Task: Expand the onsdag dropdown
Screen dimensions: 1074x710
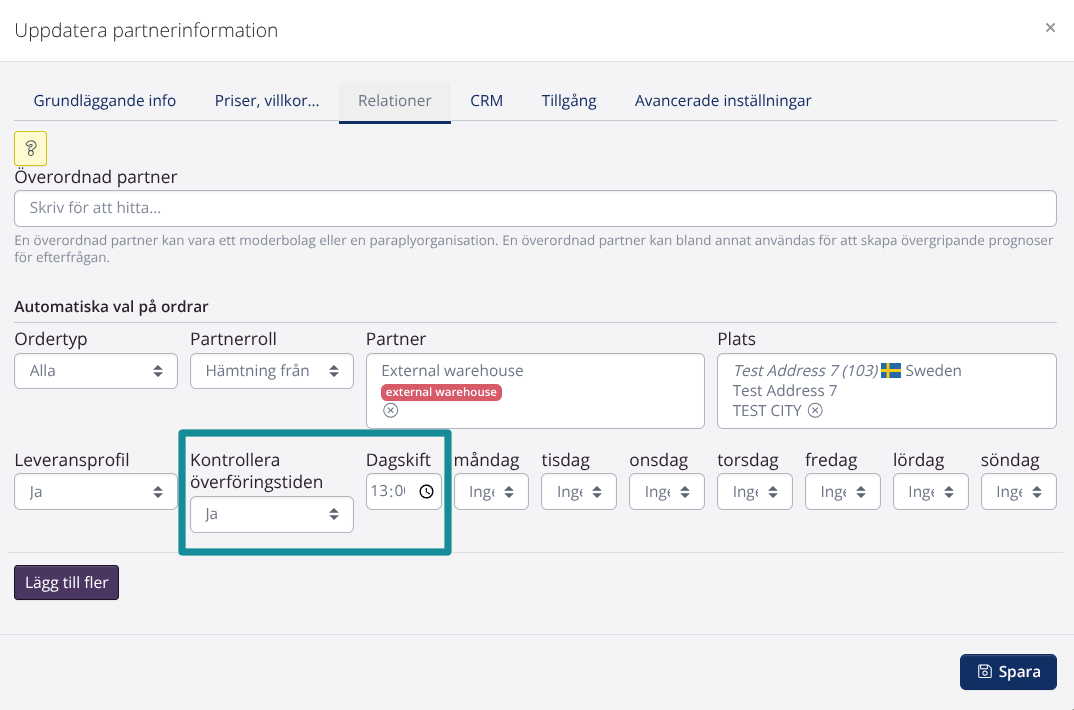Action: [x=666, y=492]
